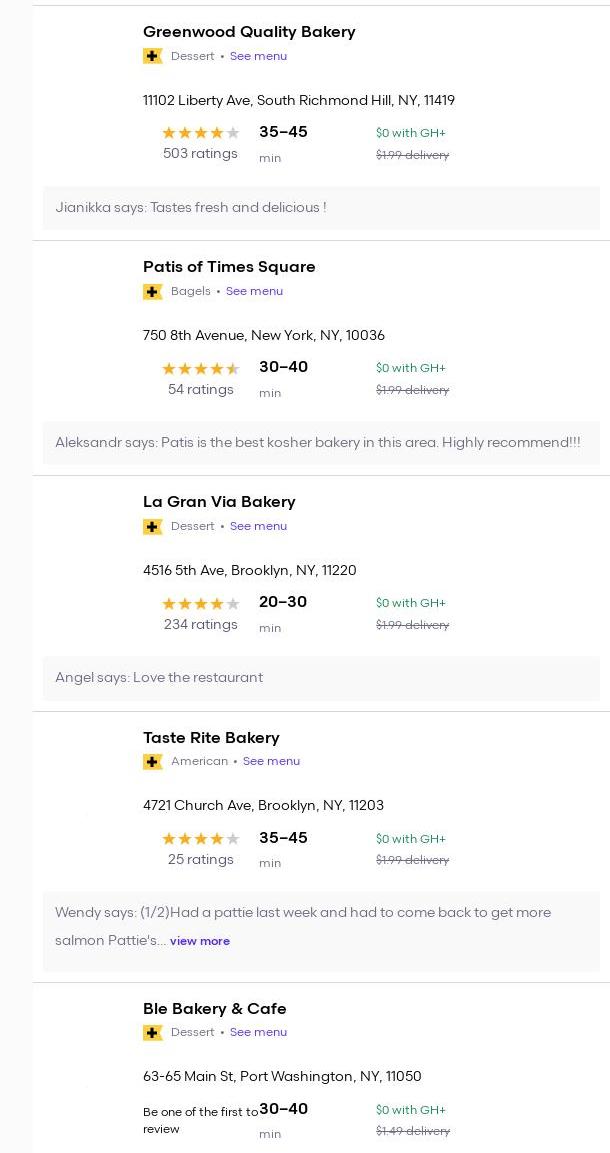Click star rating of Taste Rite Bakery
This screenshot has width=610, height=1153.
200,839
